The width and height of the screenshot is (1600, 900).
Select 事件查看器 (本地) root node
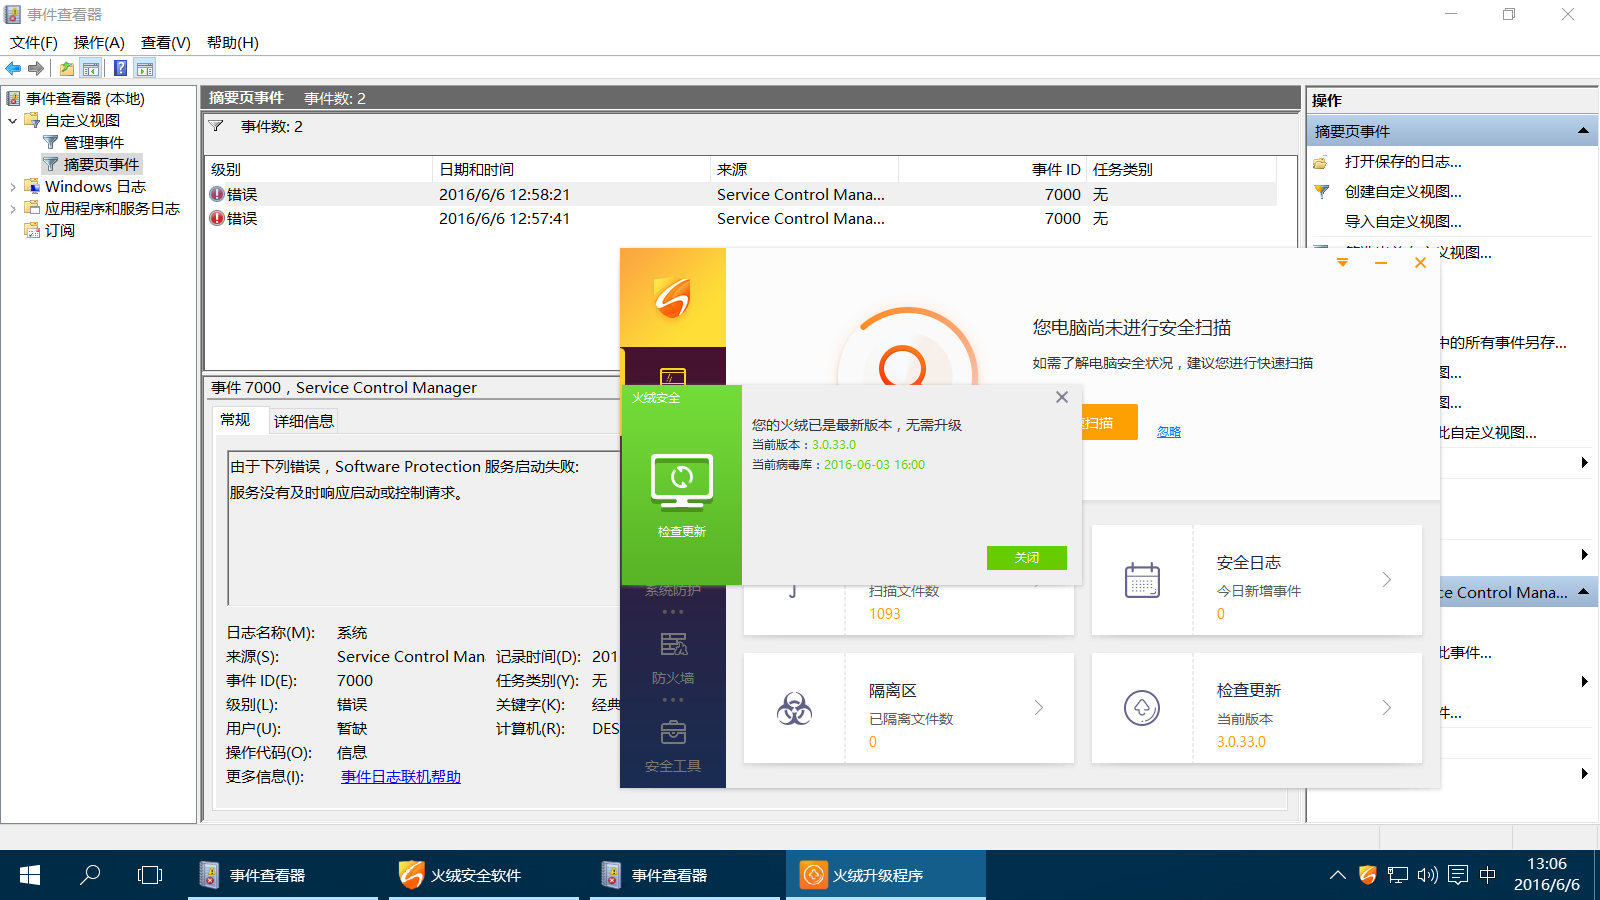pyautogui.click(x=85, y=99)
